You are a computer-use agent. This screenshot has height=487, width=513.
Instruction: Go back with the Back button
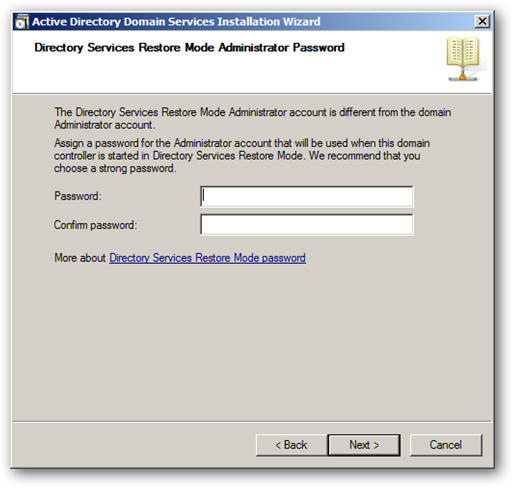click(x=291, y=445)
